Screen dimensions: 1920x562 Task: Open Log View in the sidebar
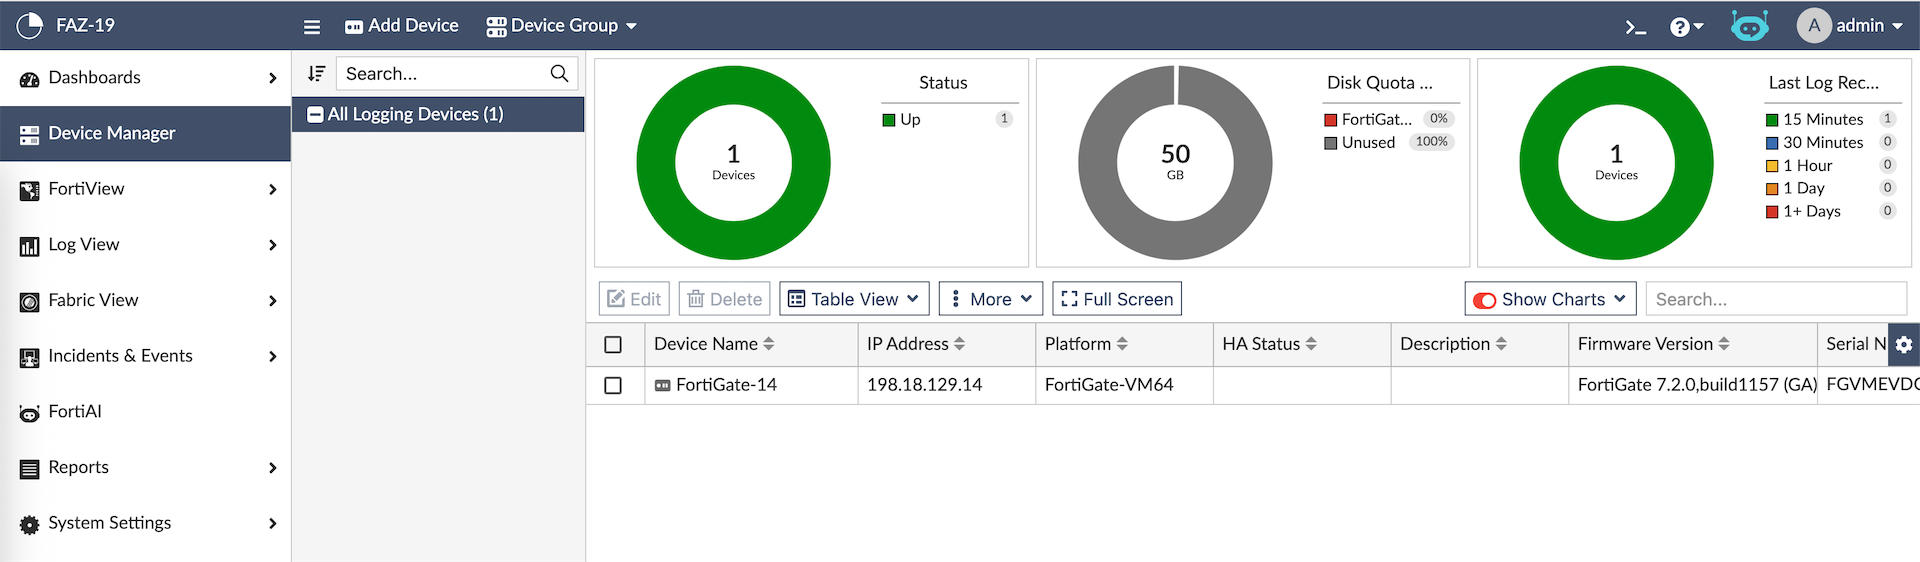[84, 245]
